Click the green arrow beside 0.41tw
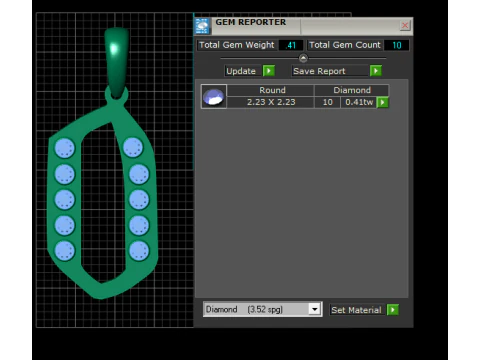This screenshot has width=480, height=360. click(382, 102)
